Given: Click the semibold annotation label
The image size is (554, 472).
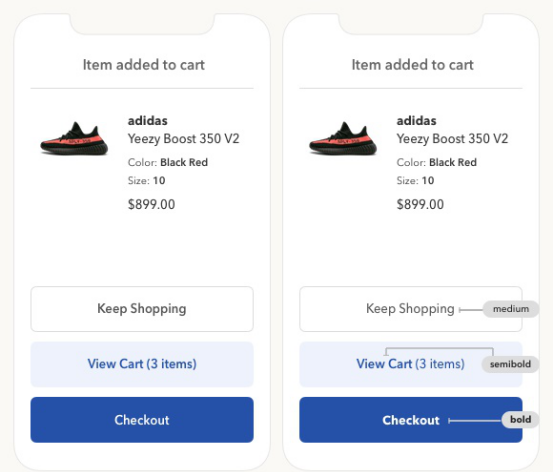Looking at the screenshot, I should point(510,364).
